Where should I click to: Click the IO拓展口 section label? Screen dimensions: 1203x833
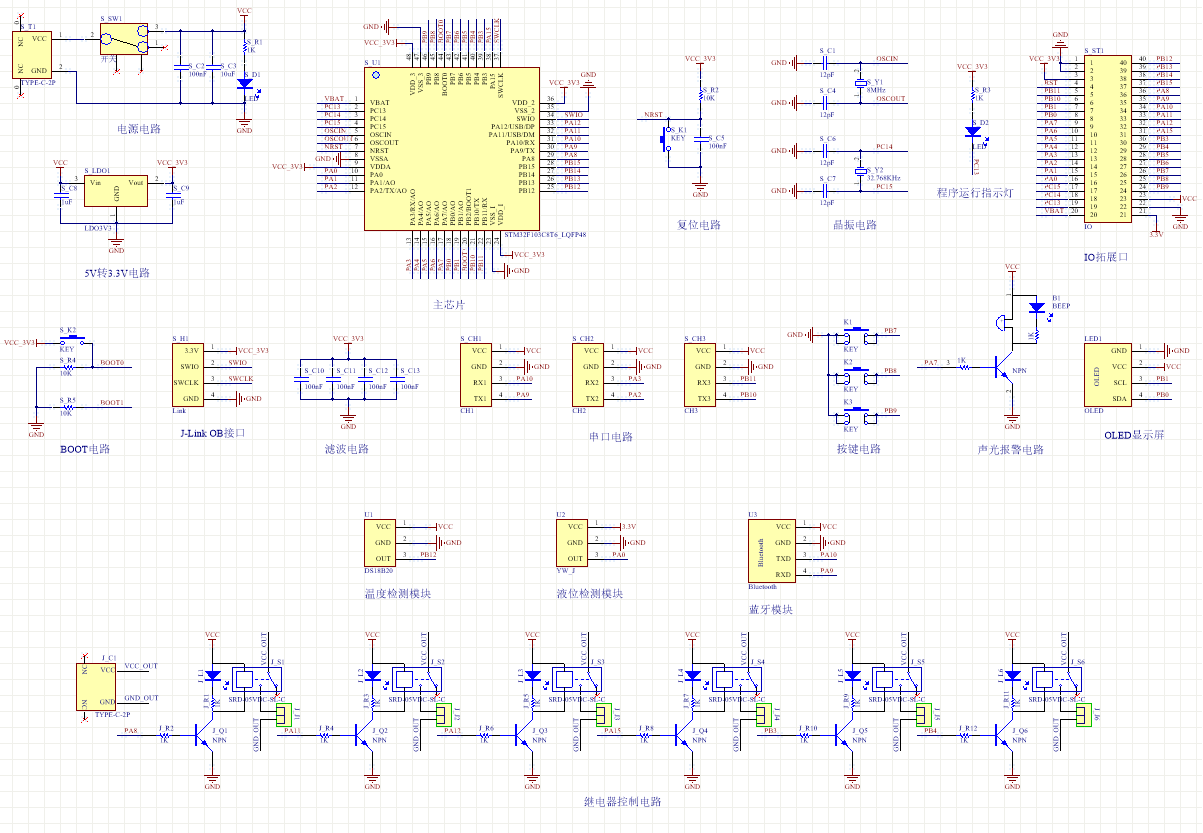pos(1105,257)
